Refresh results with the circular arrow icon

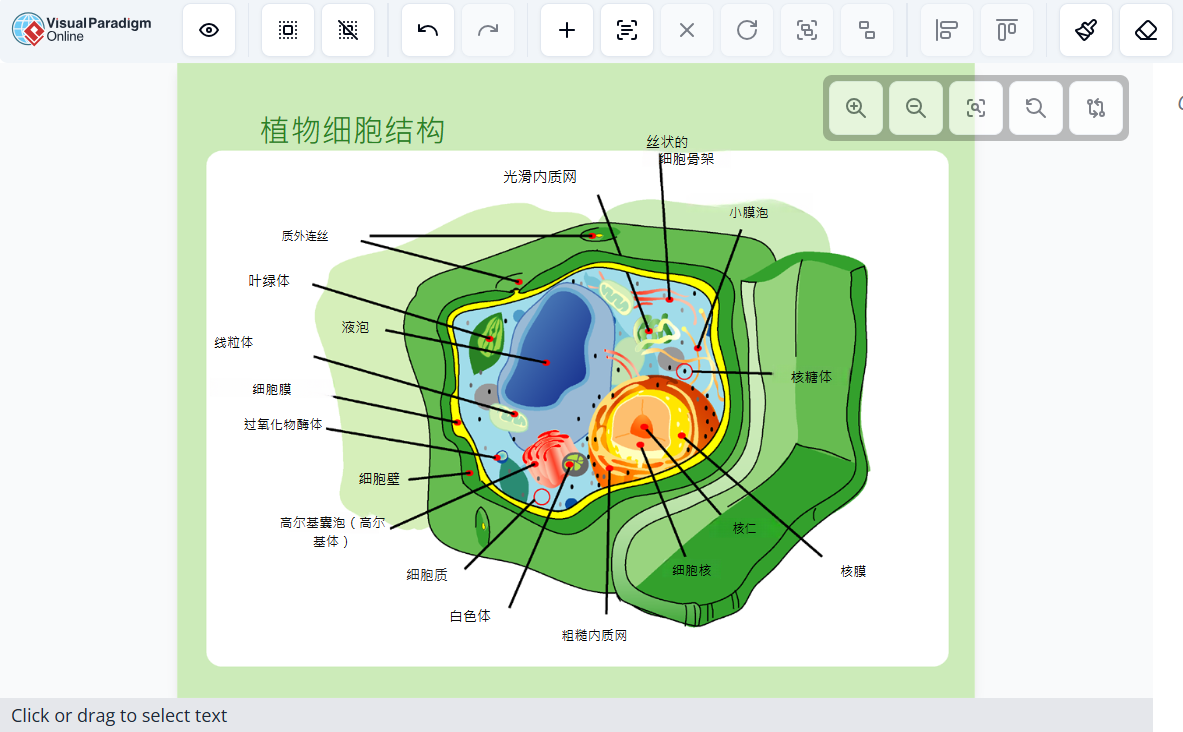click(x=747, y=30)
